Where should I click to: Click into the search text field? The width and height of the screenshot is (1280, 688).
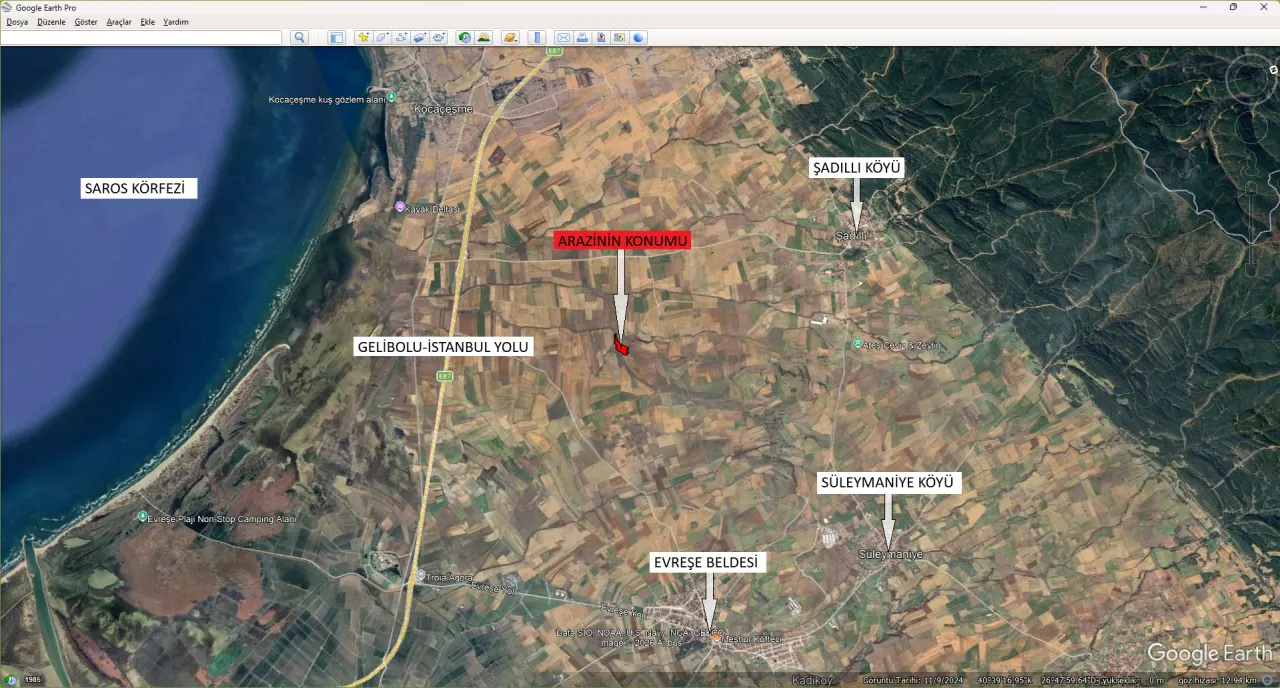(141, 37)
